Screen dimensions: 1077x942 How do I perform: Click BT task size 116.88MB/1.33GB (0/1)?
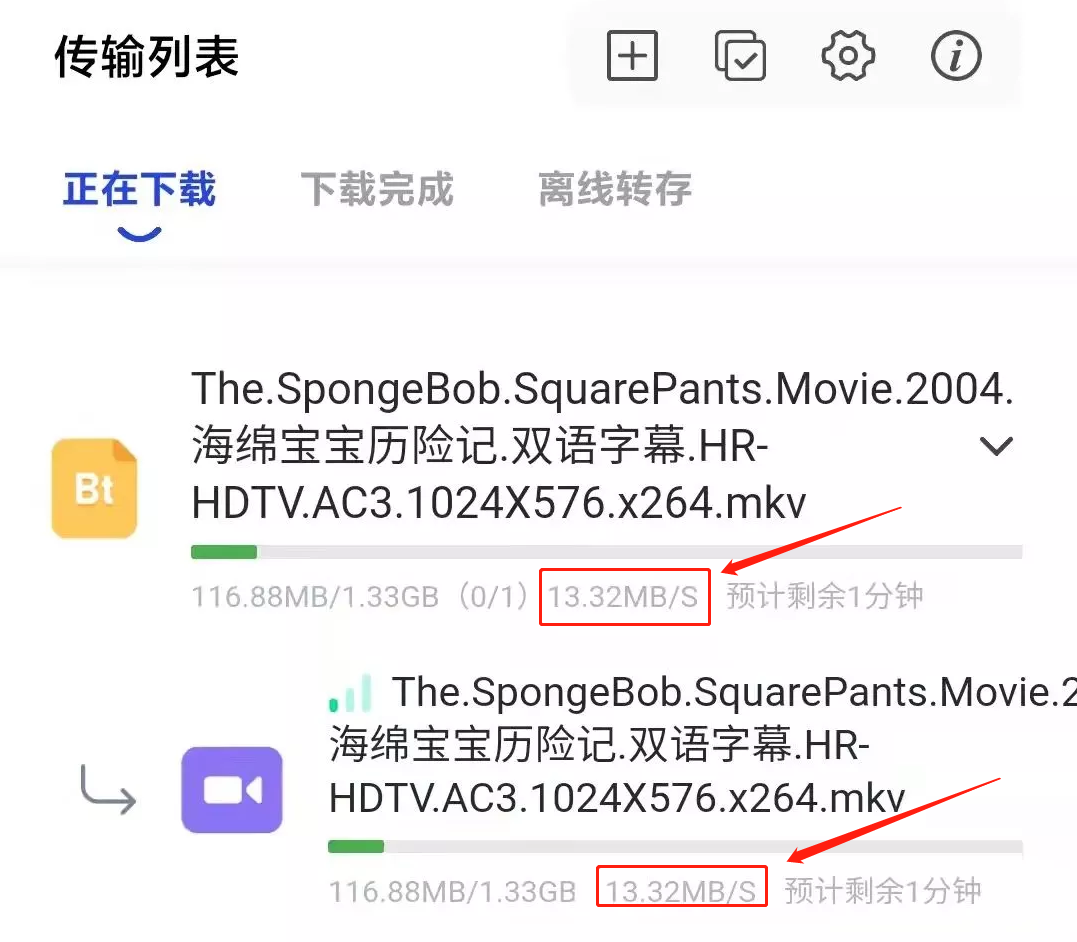(x=361, y=596)
